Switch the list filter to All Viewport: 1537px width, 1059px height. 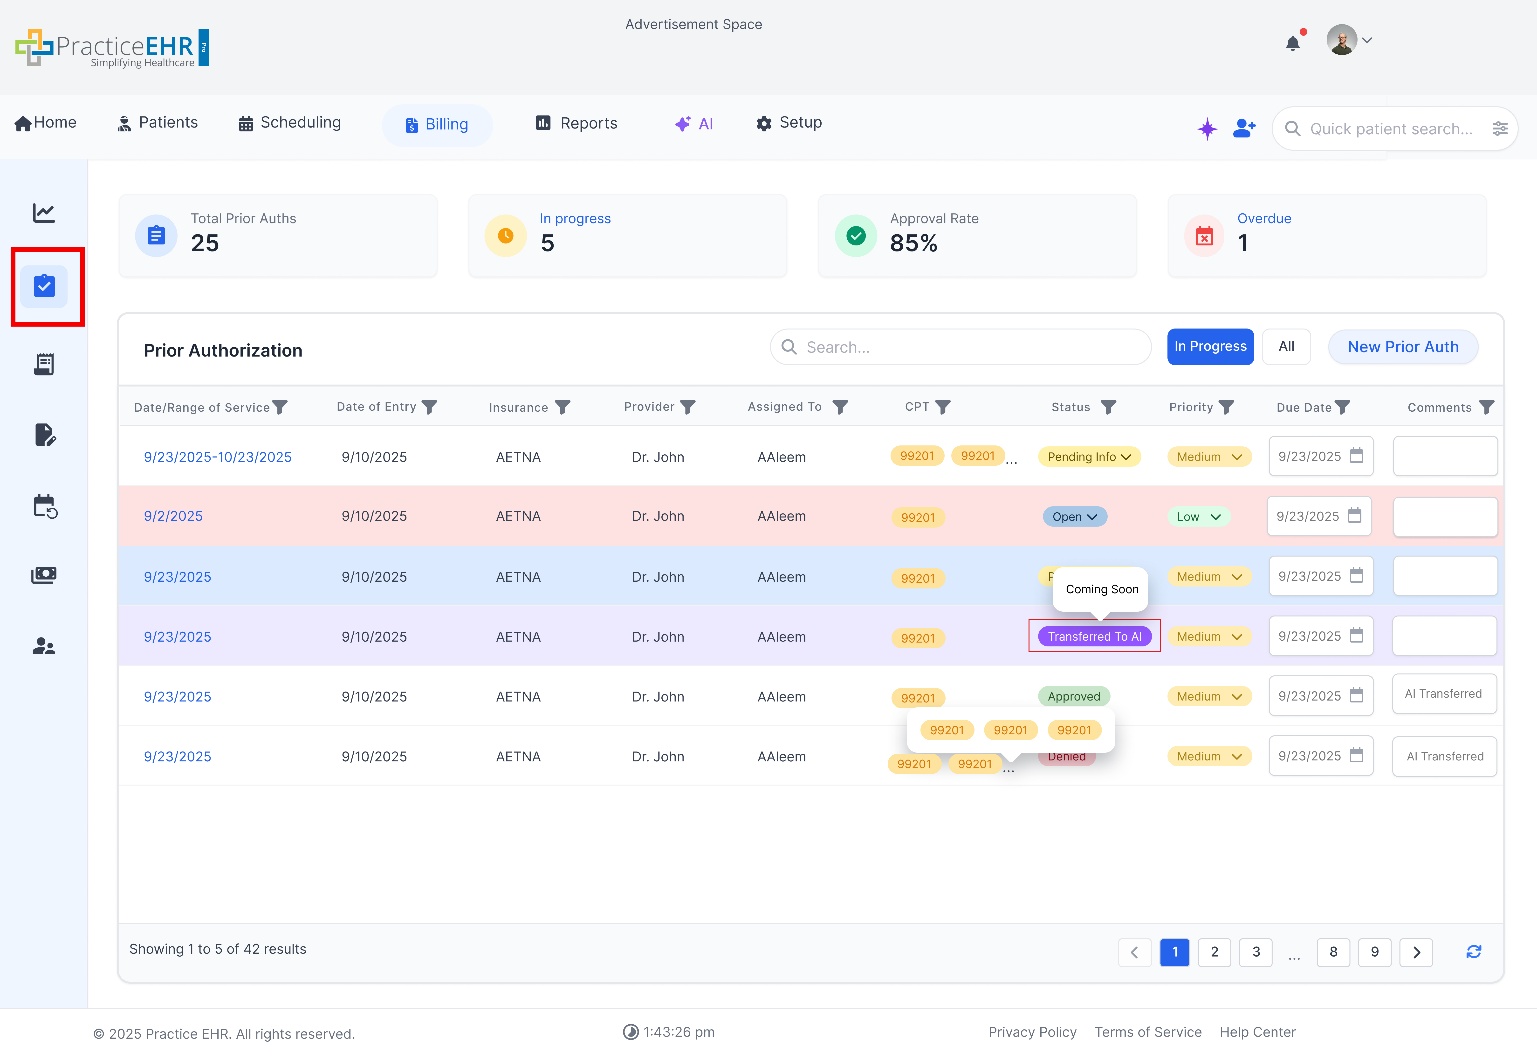pyautogui.click(x=1286, y=347)
